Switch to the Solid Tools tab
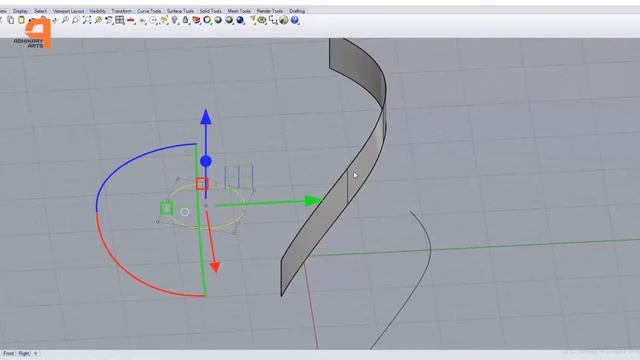 pos(210,11)
